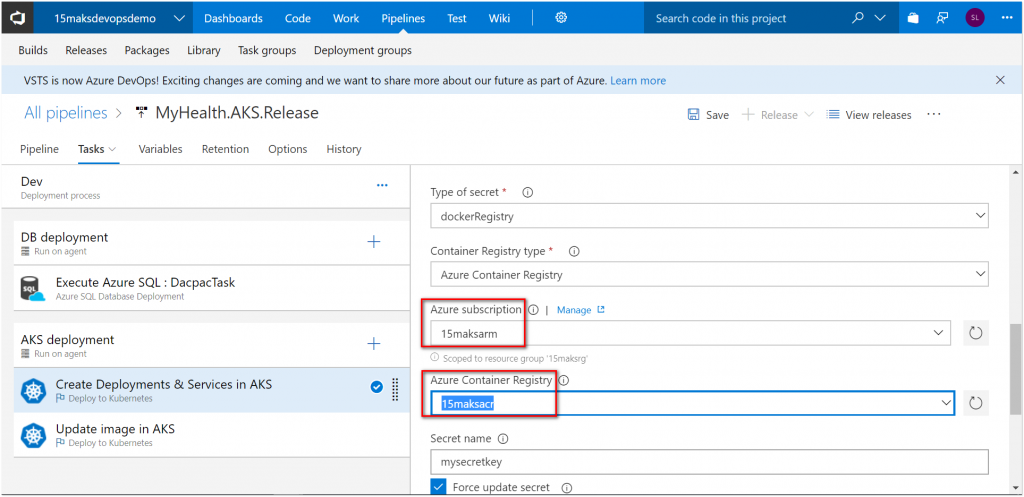The width and height of the screenshot is (1024, 497).
Task: Click the Type of secret info icon
Action: tap(528, 193)
